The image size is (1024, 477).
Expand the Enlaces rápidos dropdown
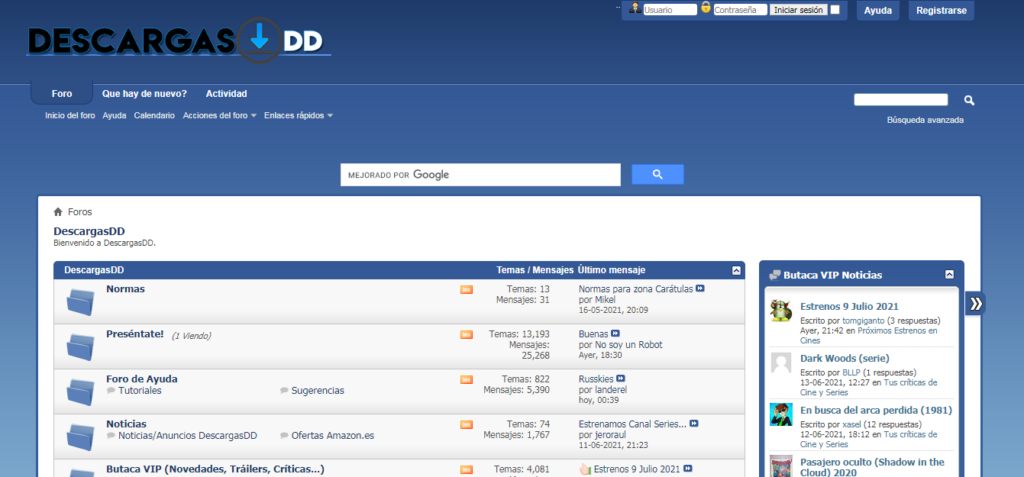coord(298,116)
